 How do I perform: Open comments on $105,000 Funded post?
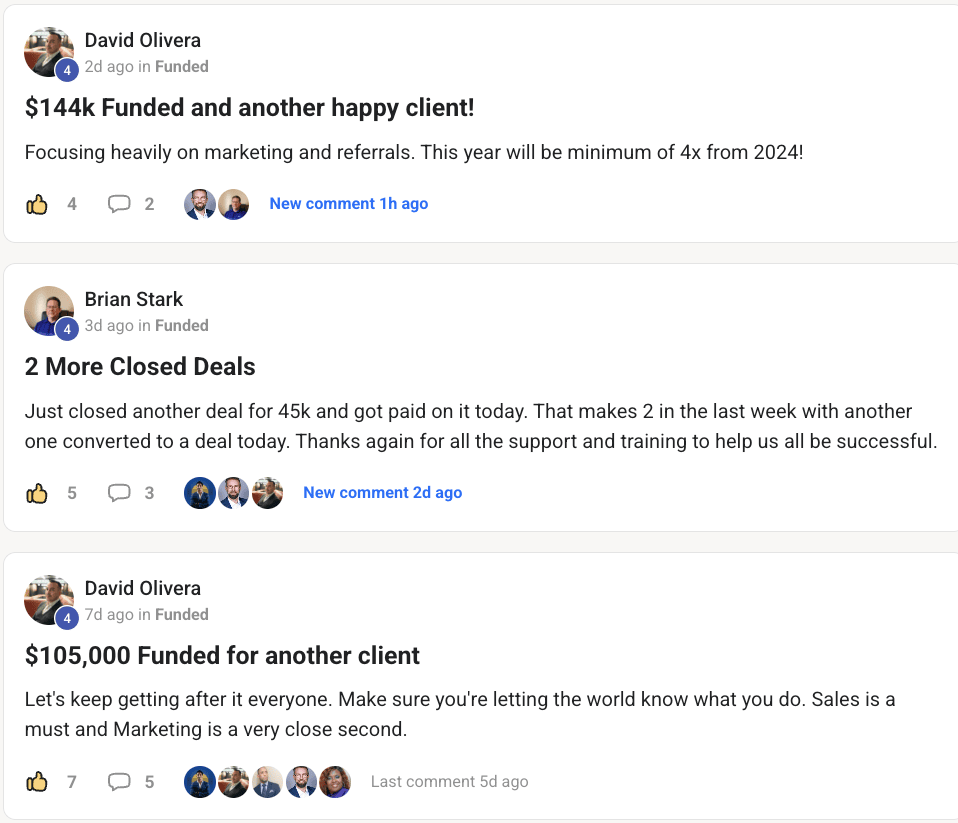click(x=119, y=782)
